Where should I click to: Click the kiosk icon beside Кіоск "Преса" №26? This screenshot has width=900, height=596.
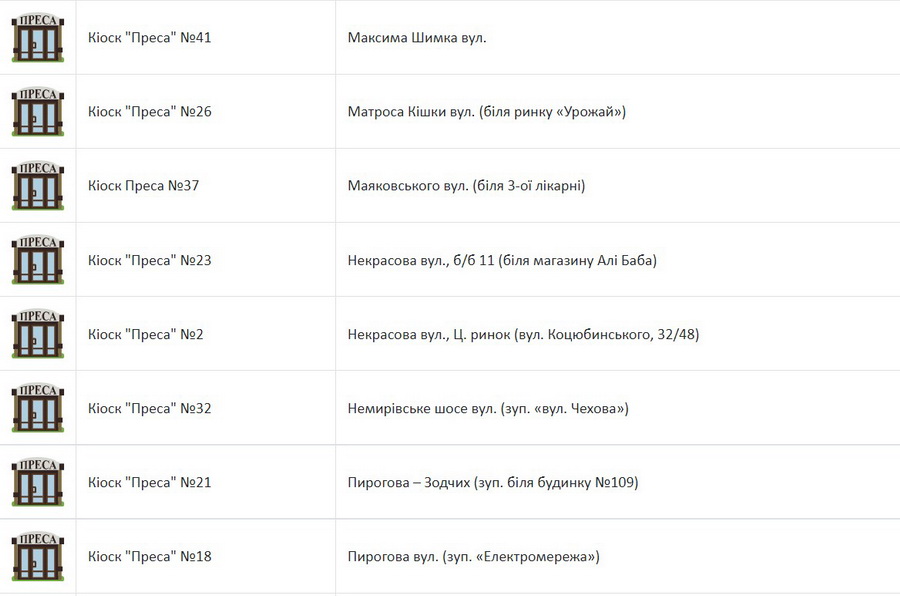[x=38, y=112]
